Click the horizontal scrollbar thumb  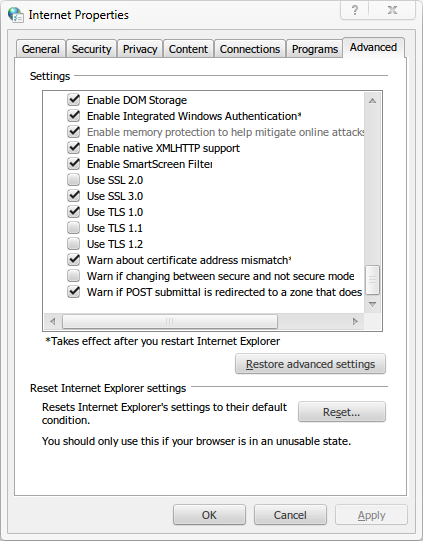pyautogui.click(x=169, y=322)
